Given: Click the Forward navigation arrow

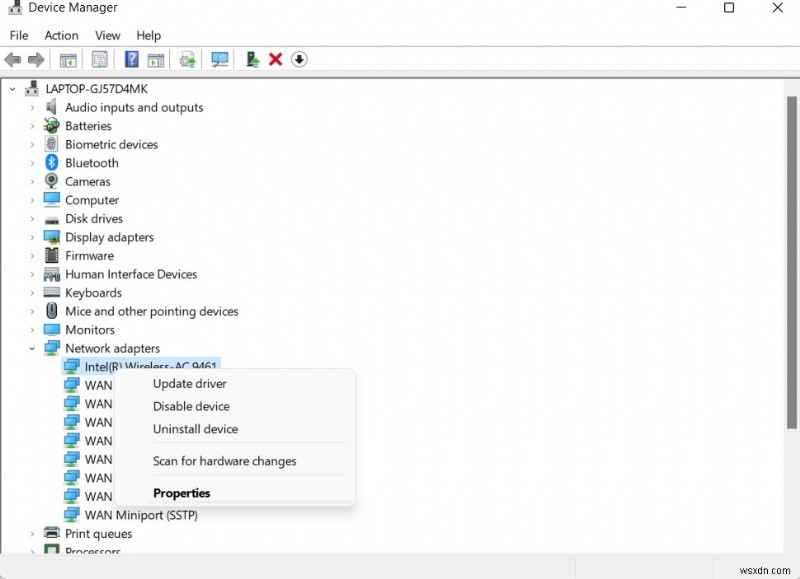Looking at the screenshot, I should [38, 60].
